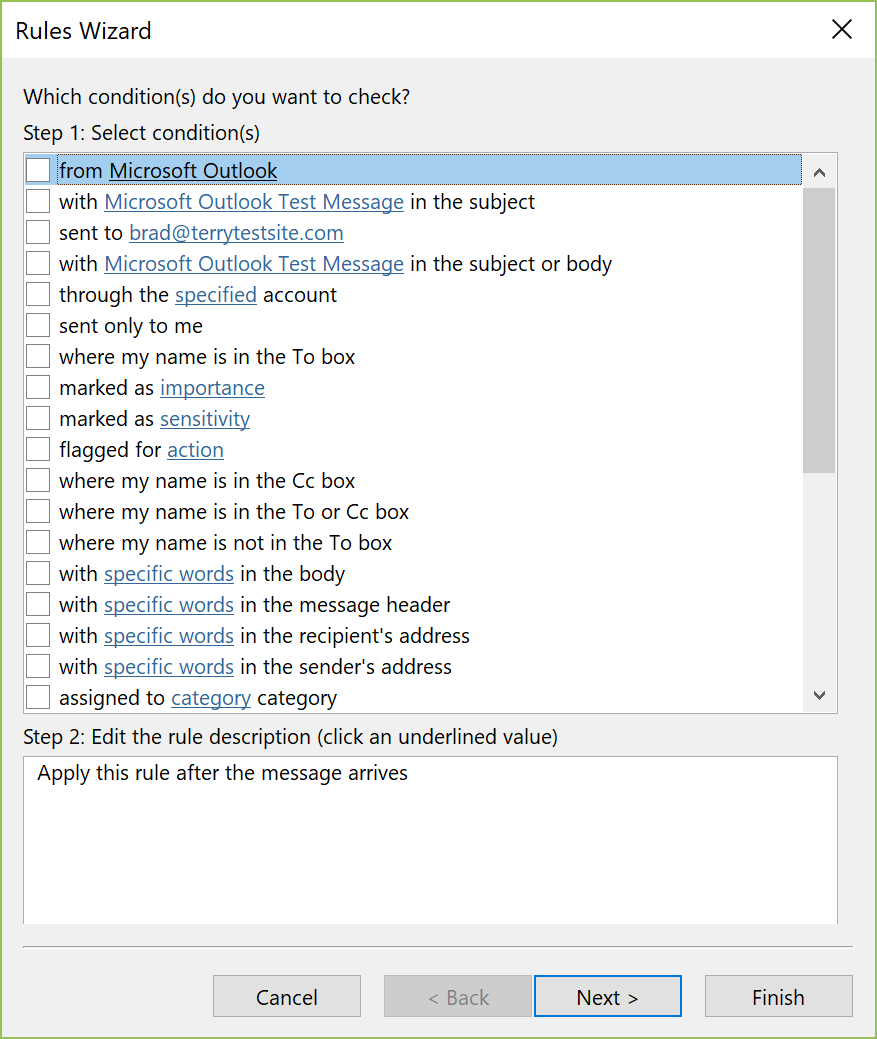The height and width of the screenshot is (1039, 877).
Task: Open the brad@terrytestsite.com recipient link
Action: tap(236, 233)
